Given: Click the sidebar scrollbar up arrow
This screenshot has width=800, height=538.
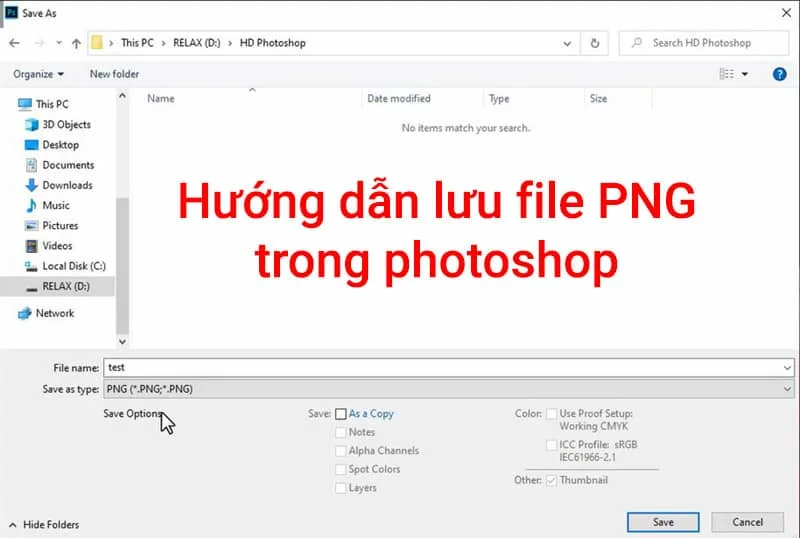Looking at the screenshot, I should click(122, 95).
